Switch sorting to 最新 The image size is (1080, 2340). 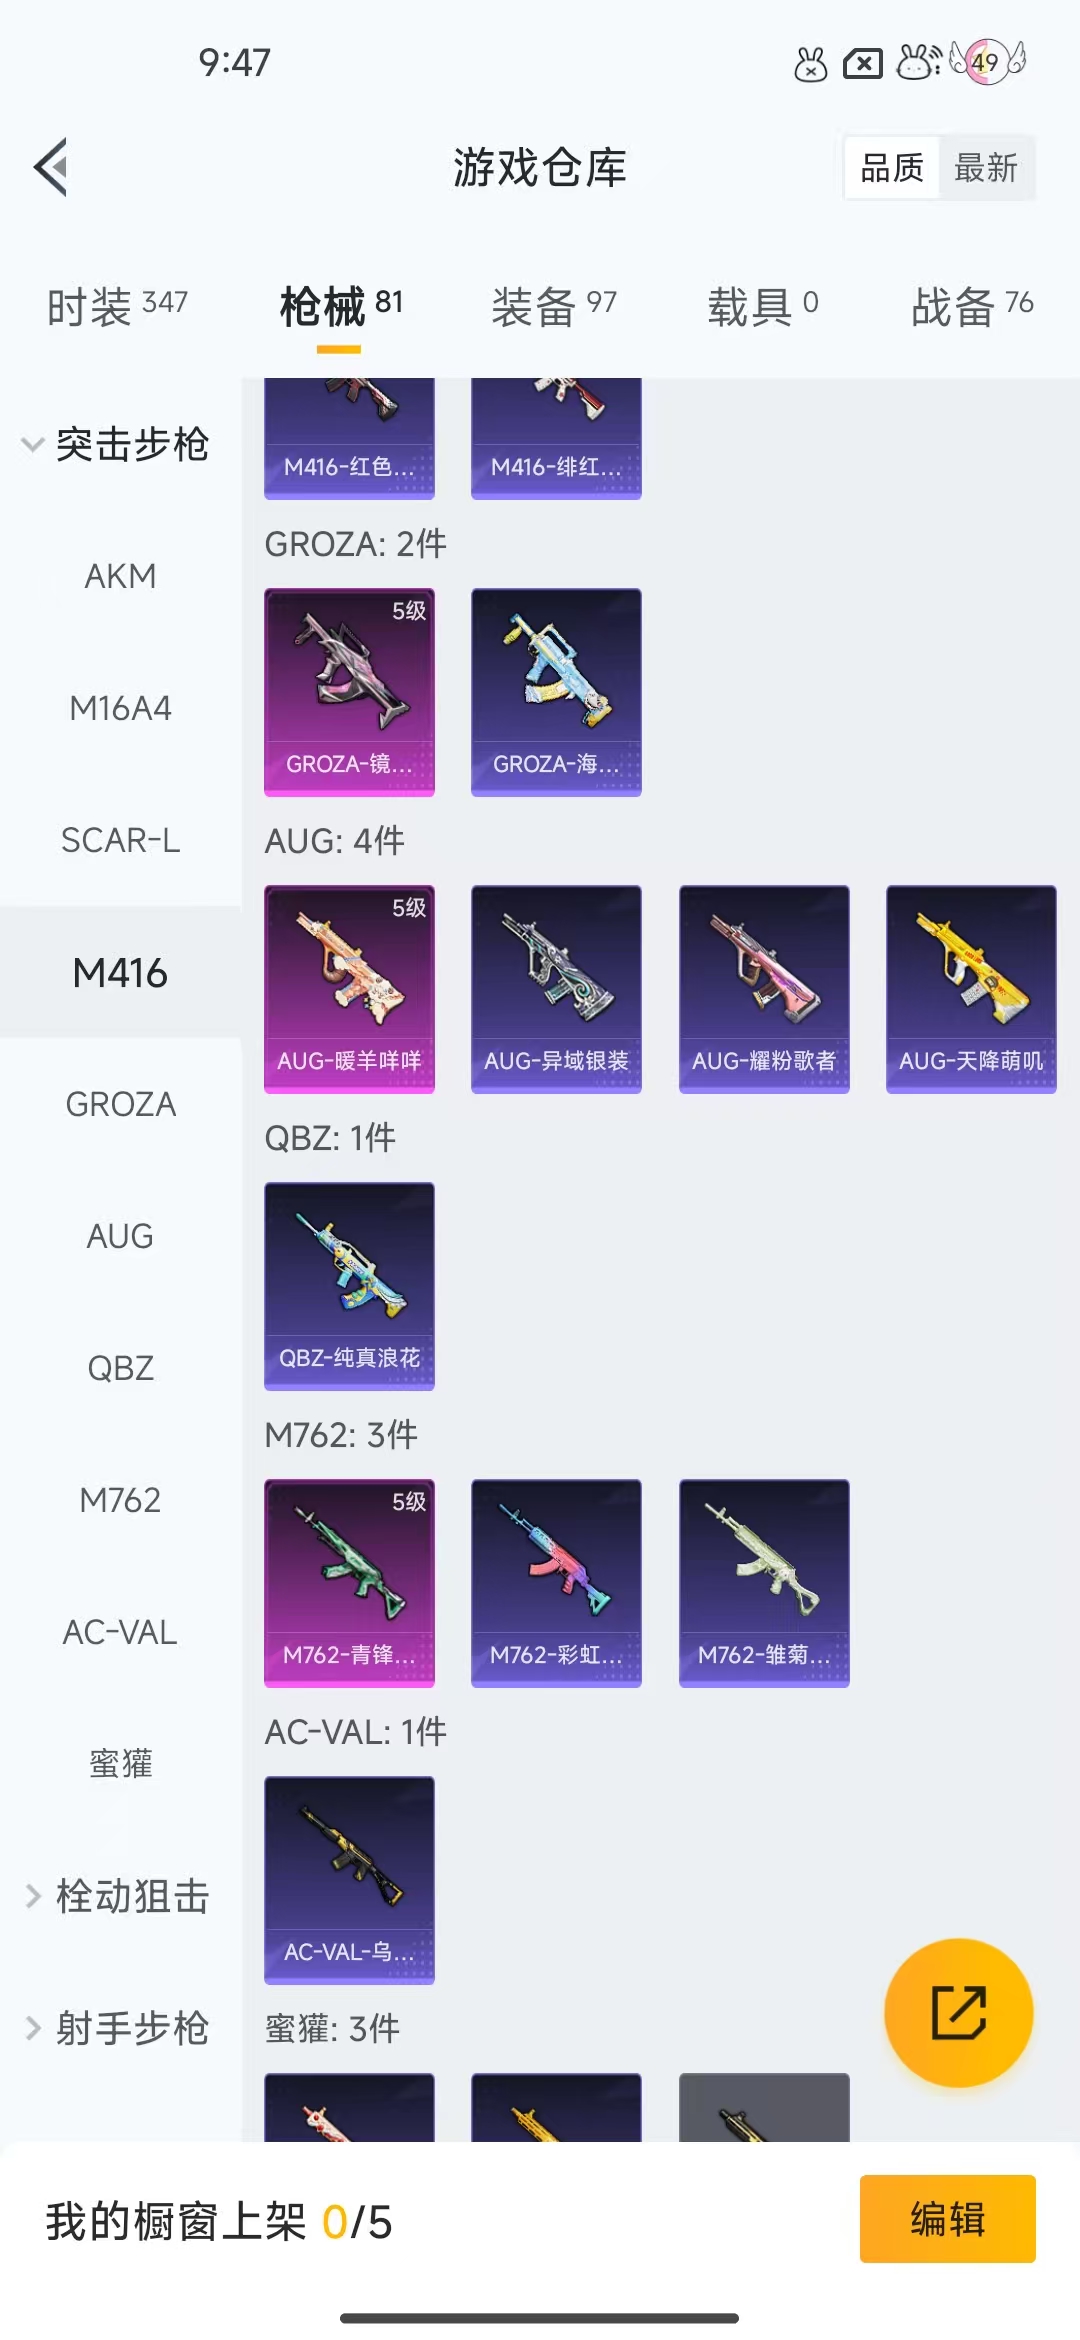point(986,168)
